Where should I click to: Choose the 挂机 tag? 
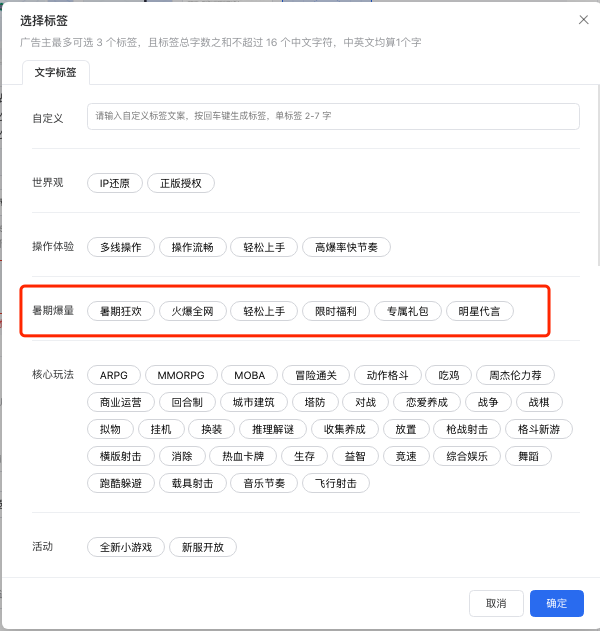(x=161, y=429)
